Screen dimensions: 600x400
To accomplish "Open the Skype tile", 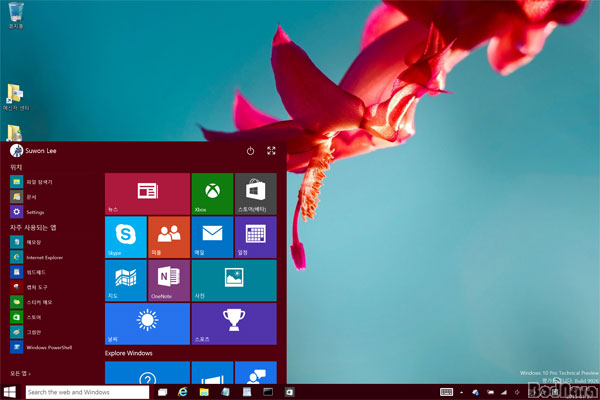I will coord(126,237).
